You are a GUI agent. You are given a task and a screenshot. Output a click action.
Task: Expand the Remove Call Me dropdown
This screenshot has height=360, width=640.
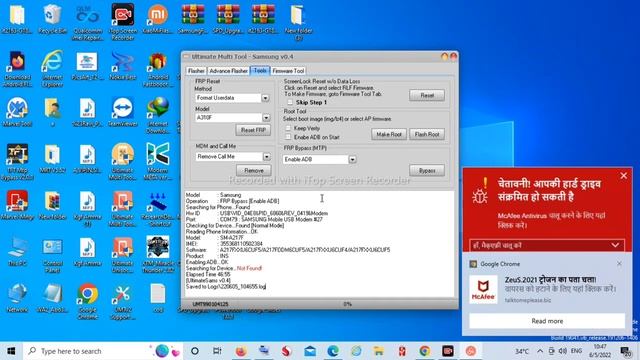(267, 157)
